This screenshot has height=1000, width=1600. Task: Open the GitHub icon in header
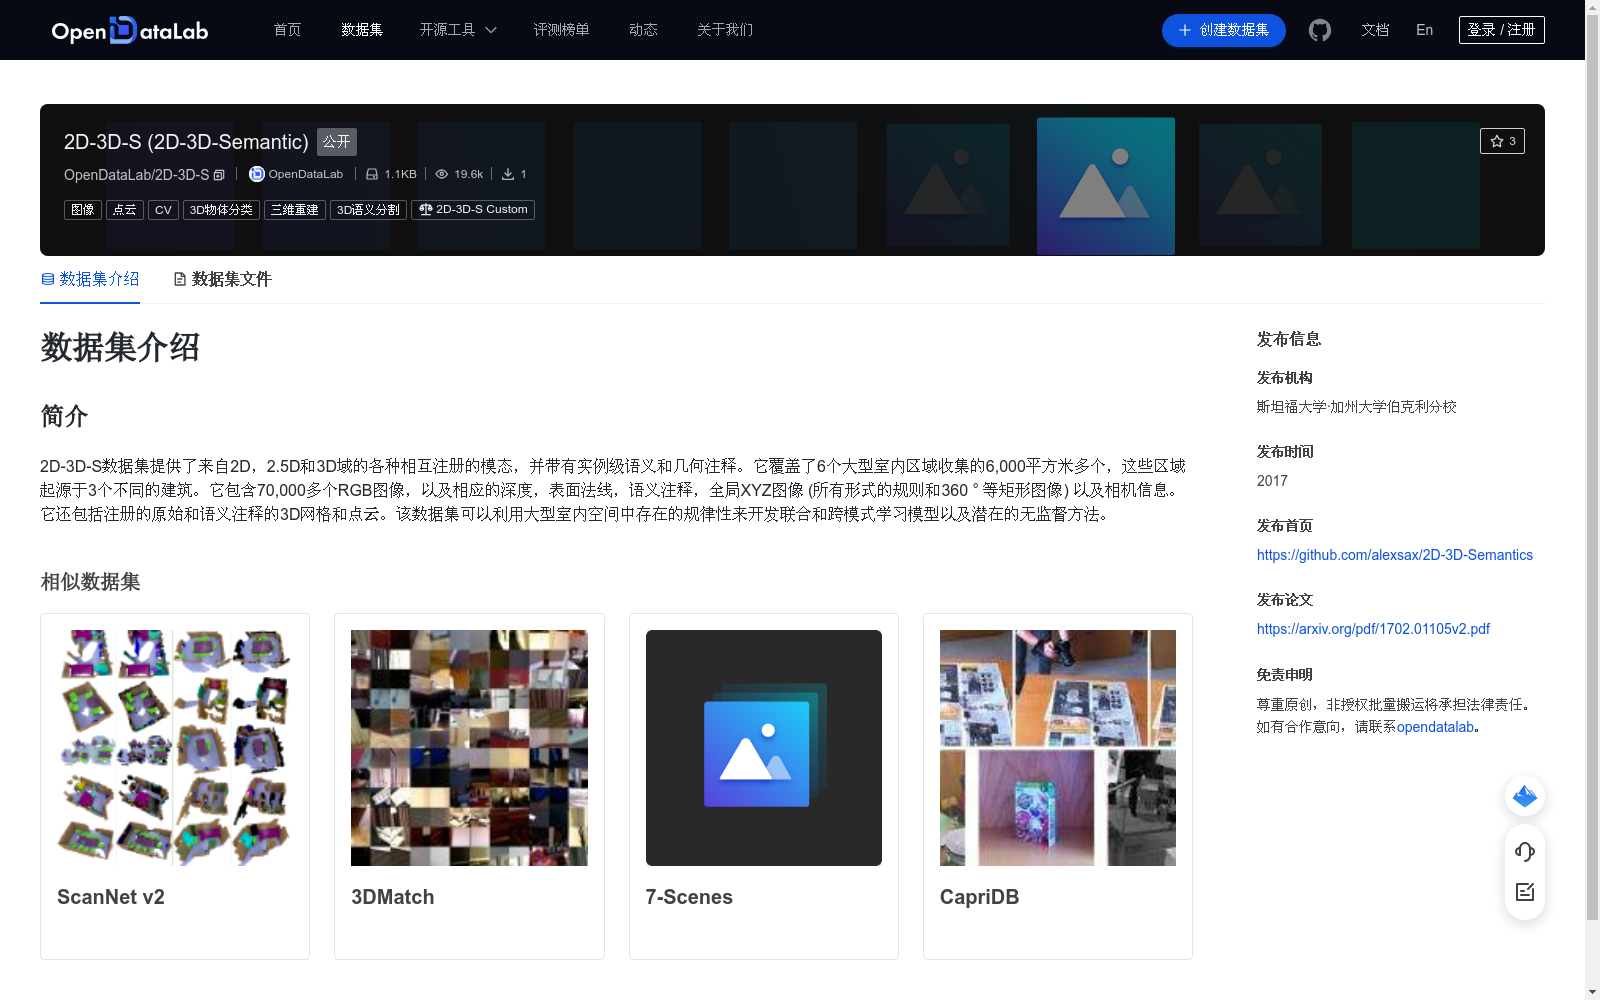pyautogui.click(x=1320, y=30)
